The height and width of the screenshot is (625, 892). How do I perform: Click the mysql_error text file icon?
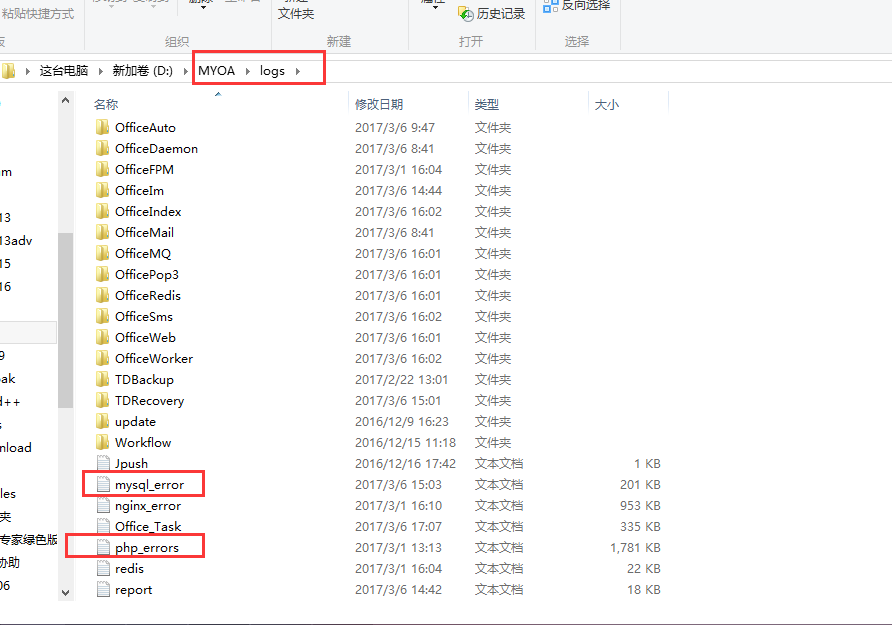point(102,485)
